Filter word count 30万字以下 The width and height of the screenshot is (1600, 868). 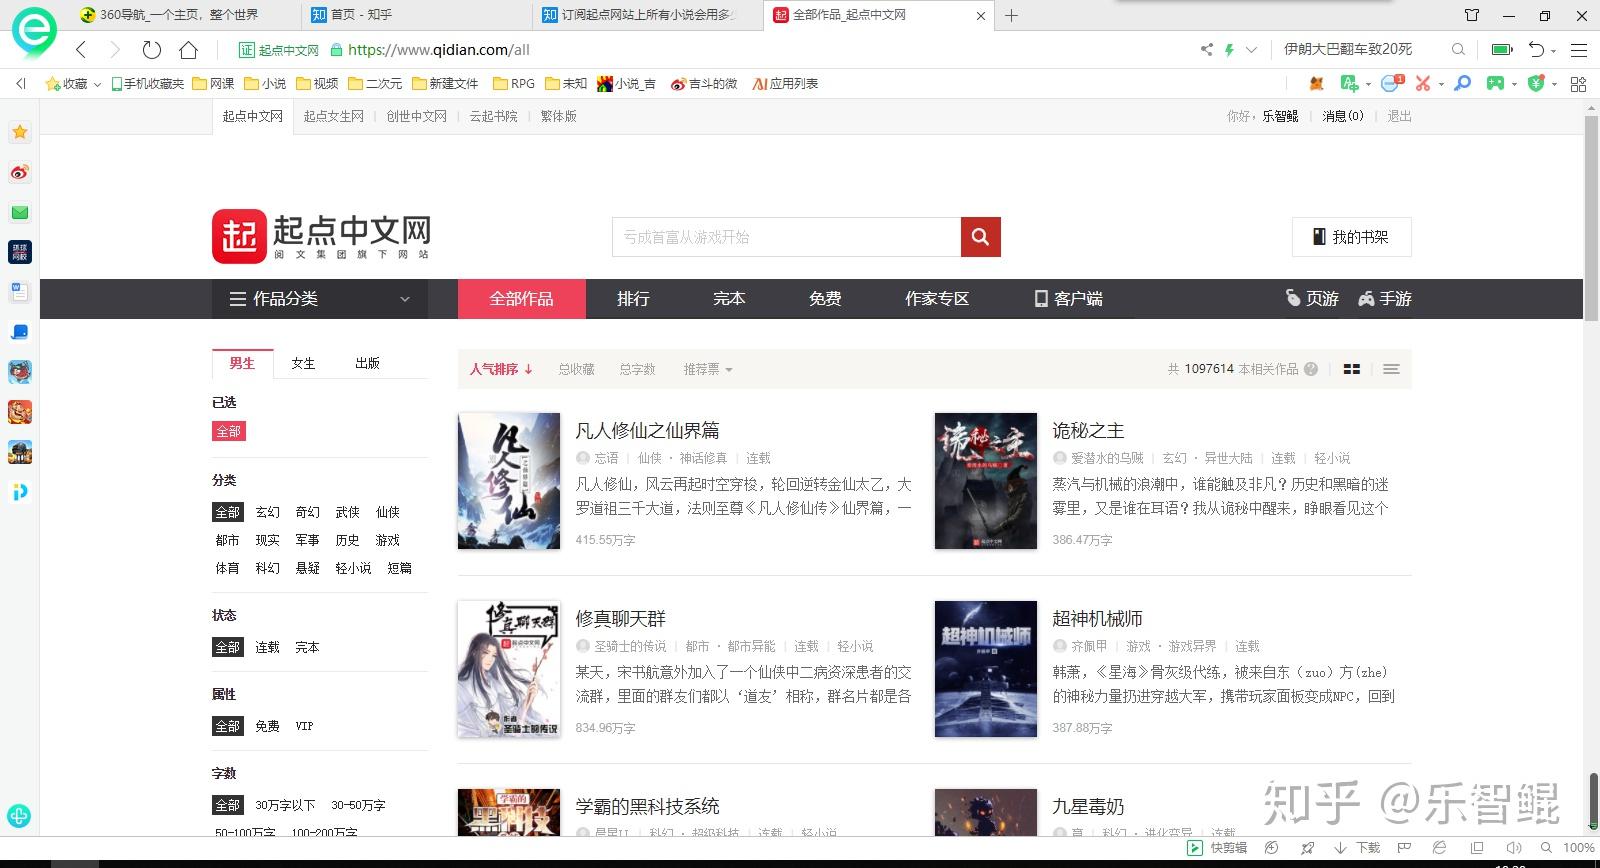coord(284,805)
